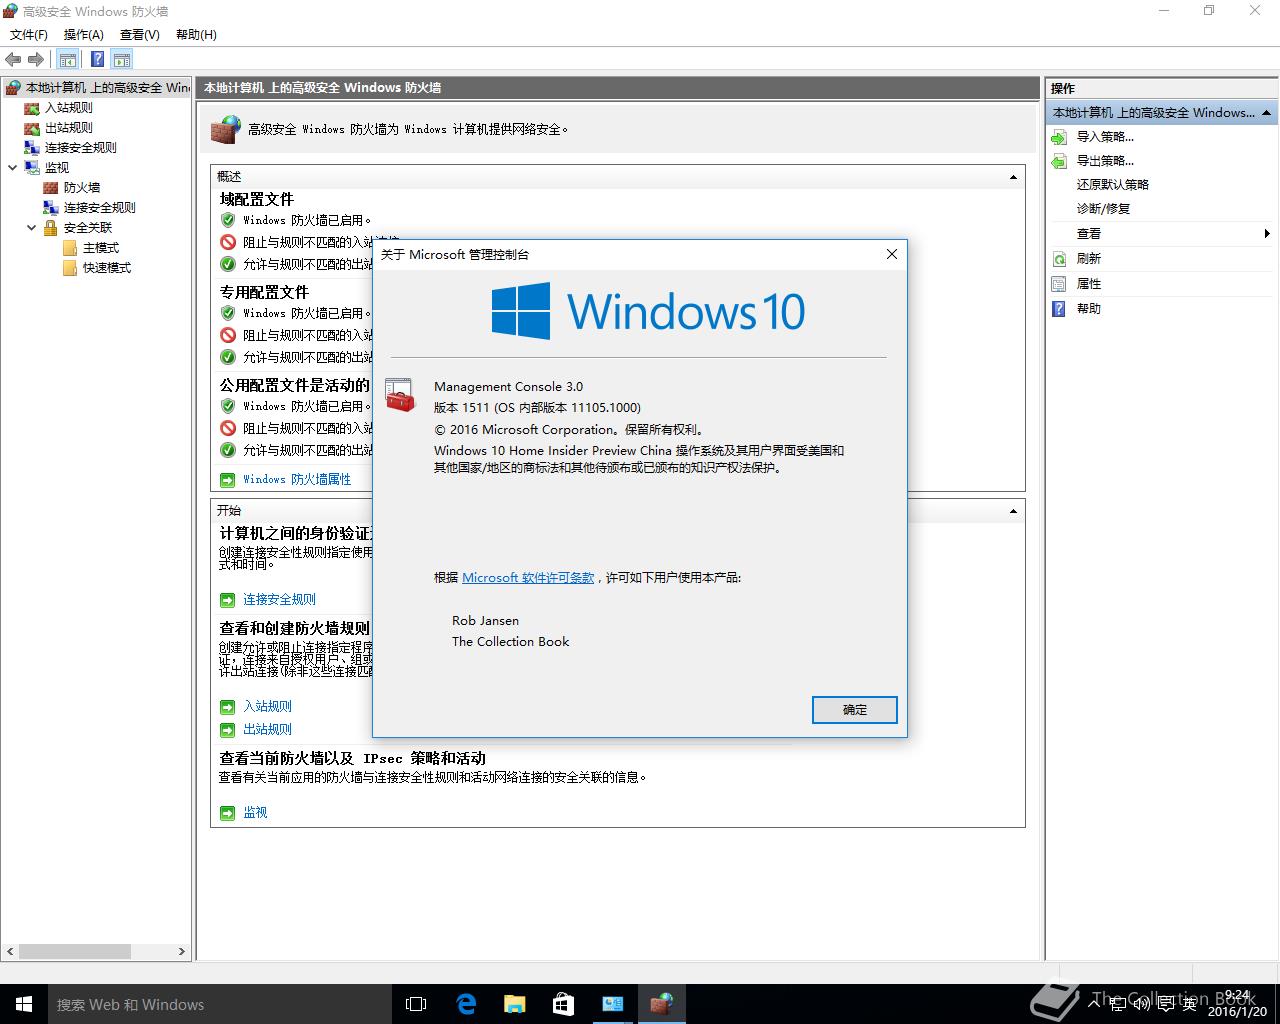The height and width of the screenshot is (1024, 1280).
Task: Toggle the show/hide action pane toolbar icon
Action: (x=122, y=60)
